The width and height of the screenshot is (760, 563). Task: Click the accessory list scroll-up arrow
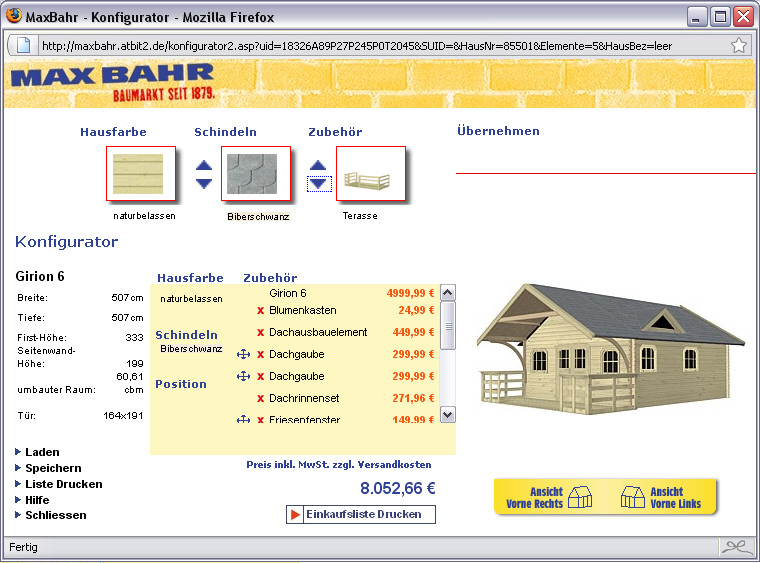click(447, 293)
